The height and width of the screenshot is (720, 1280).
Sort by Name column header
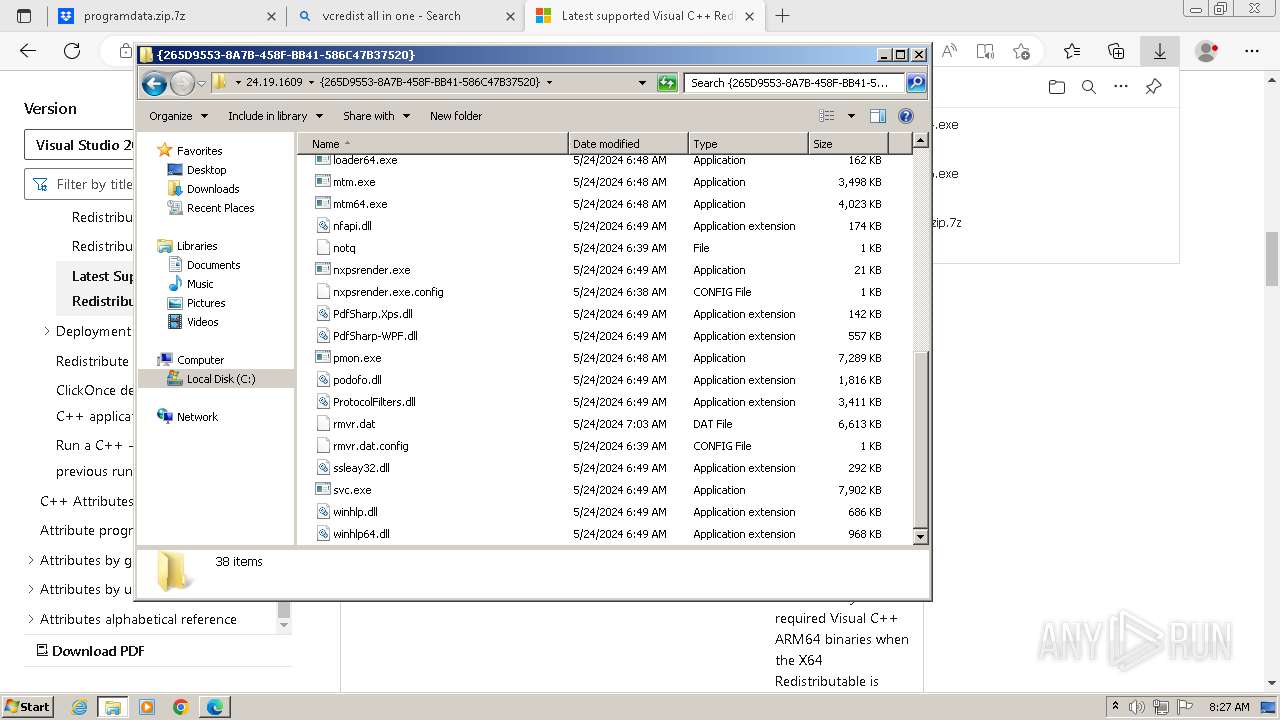click(x=432, y=144)
